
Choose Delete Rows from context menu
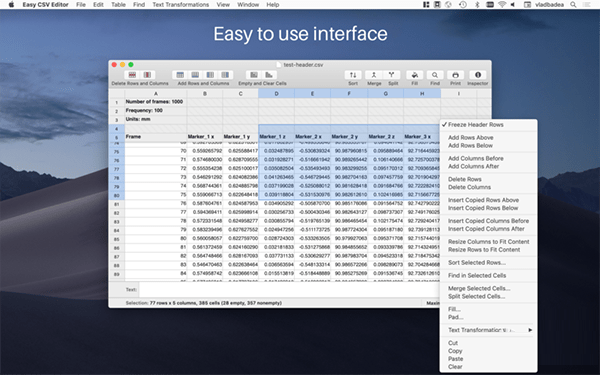click(x=489, y=179)
